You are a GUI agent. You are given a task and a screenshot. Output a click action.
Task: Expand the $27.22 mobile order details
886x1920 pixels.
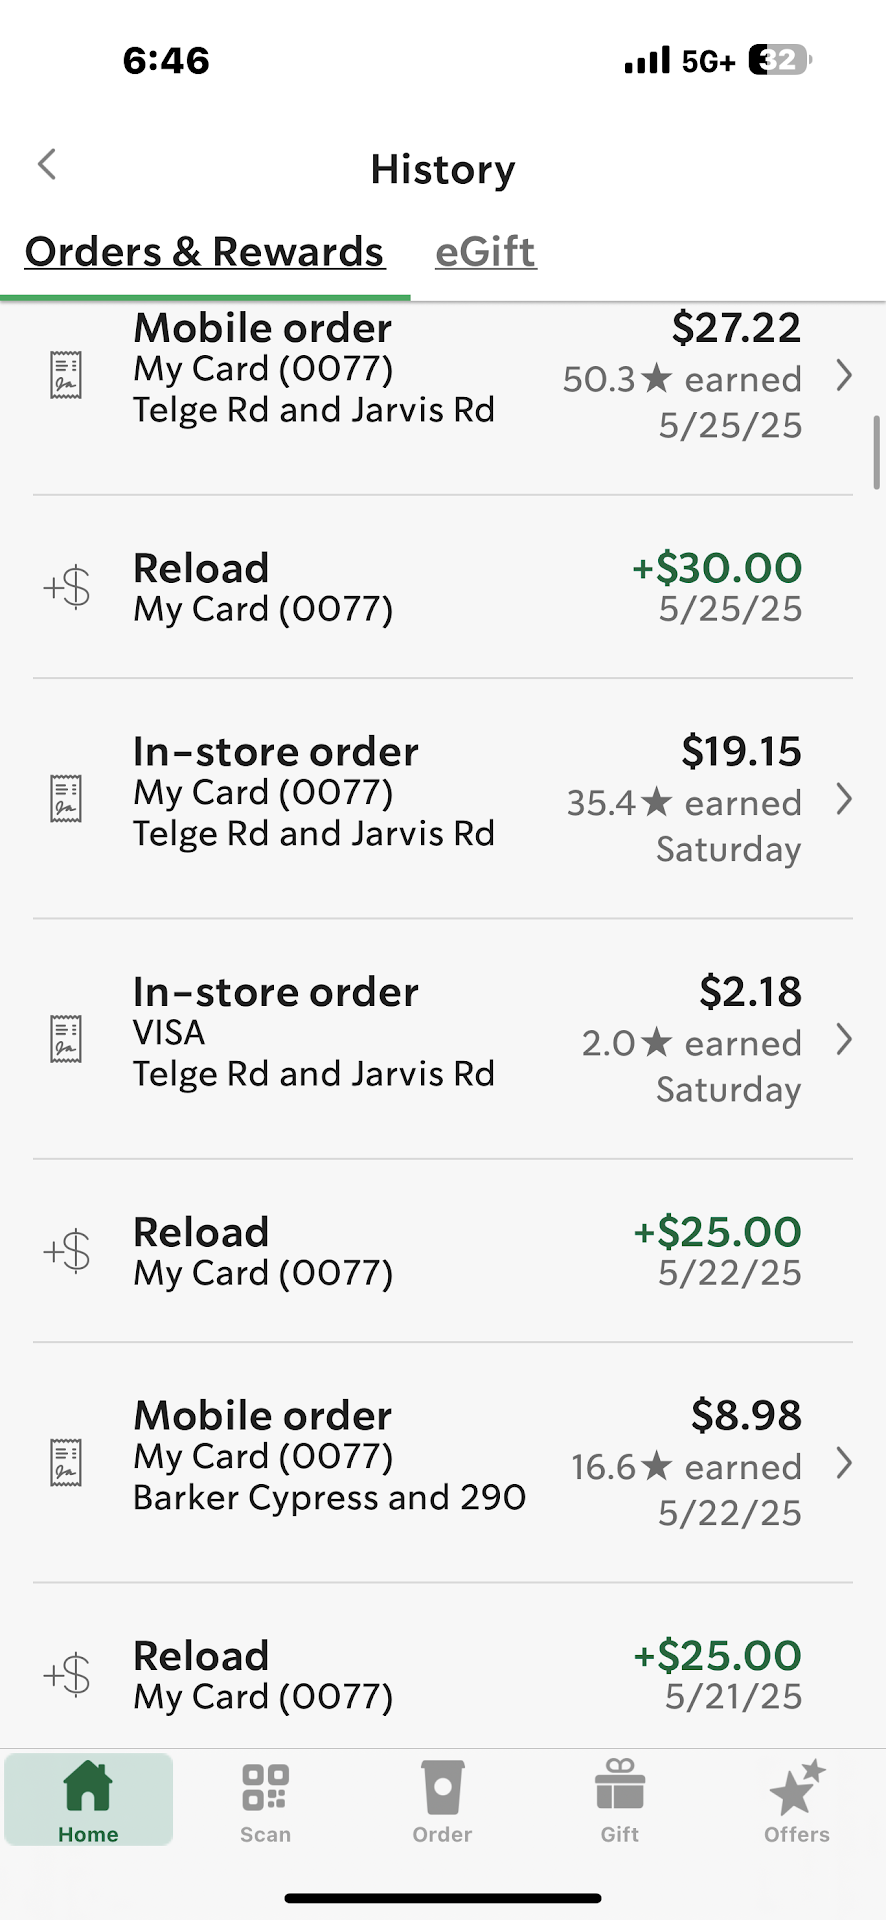(x=844, y=376)
